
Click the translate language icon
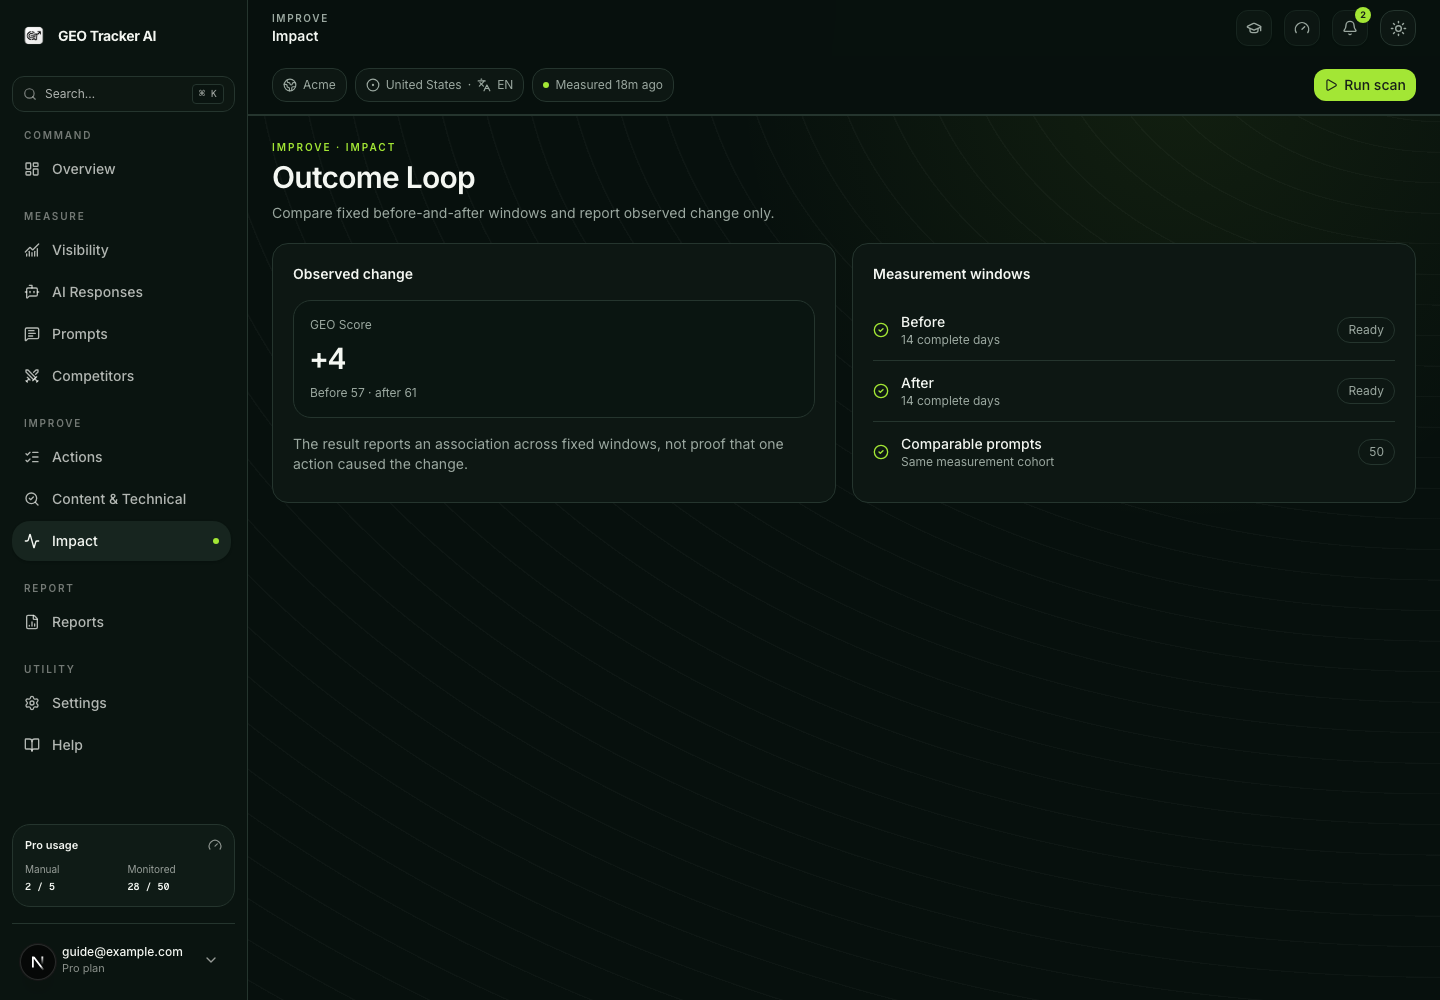[484, 85]
